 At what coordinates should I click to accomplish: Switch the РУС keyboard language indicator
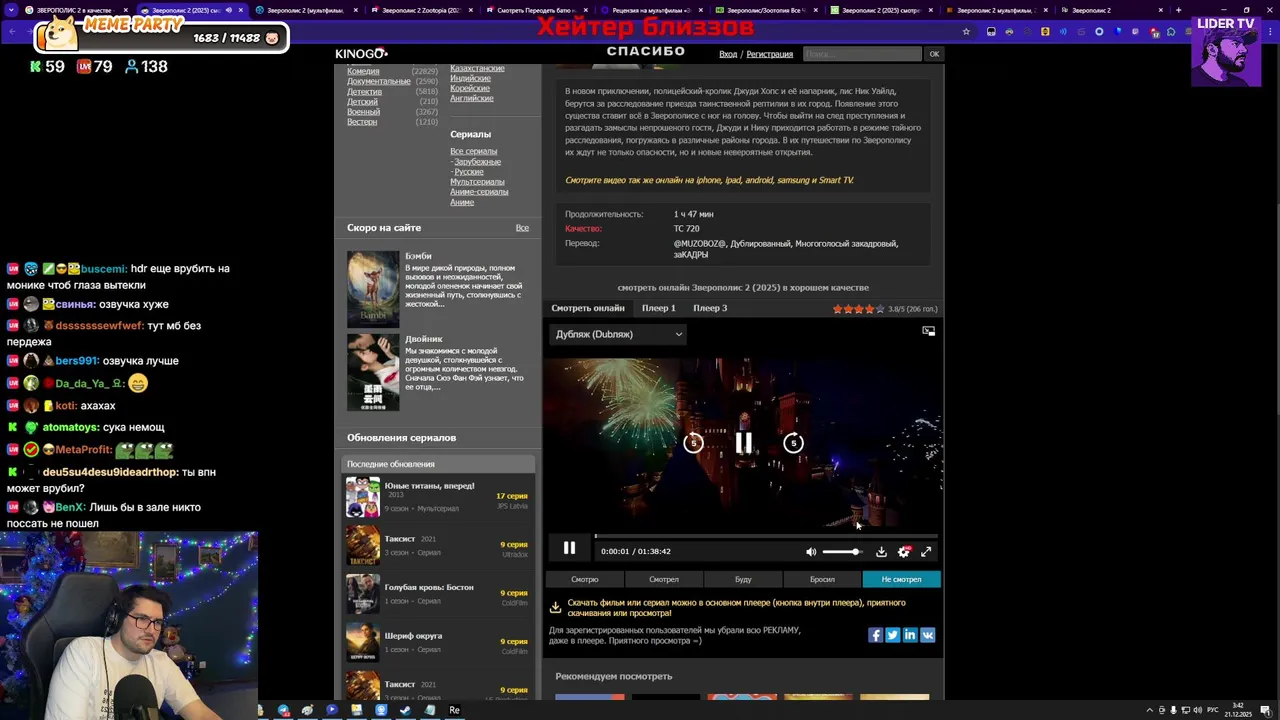pyautogui.click(x=1214, y=710)
